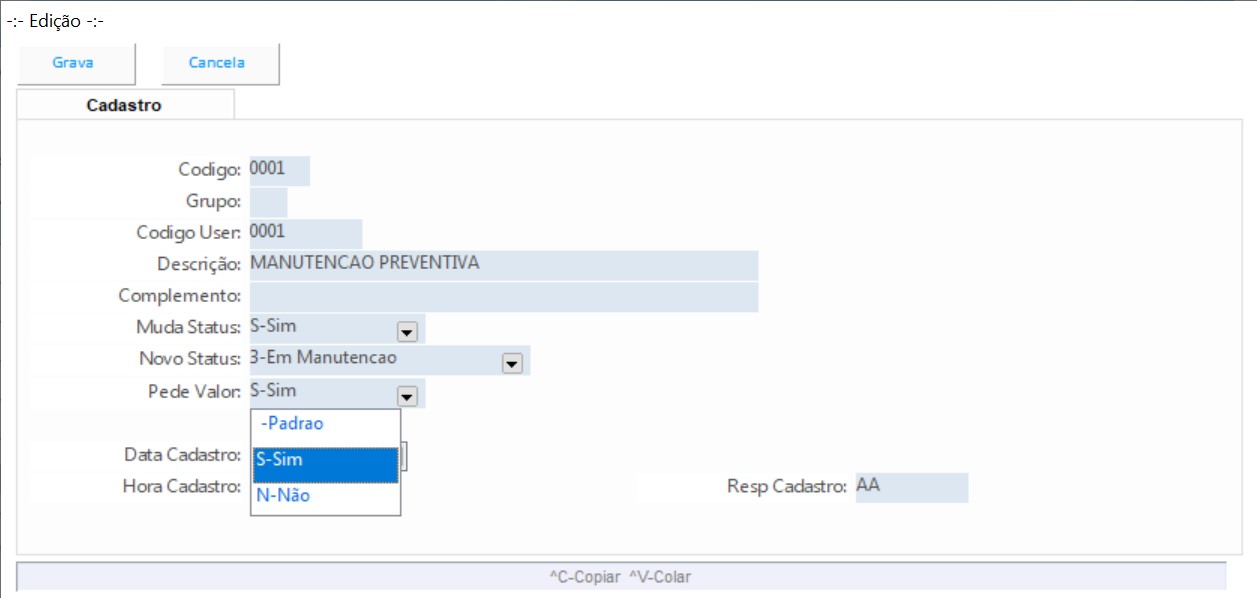Click the Codigo field containing 0001

279,170
